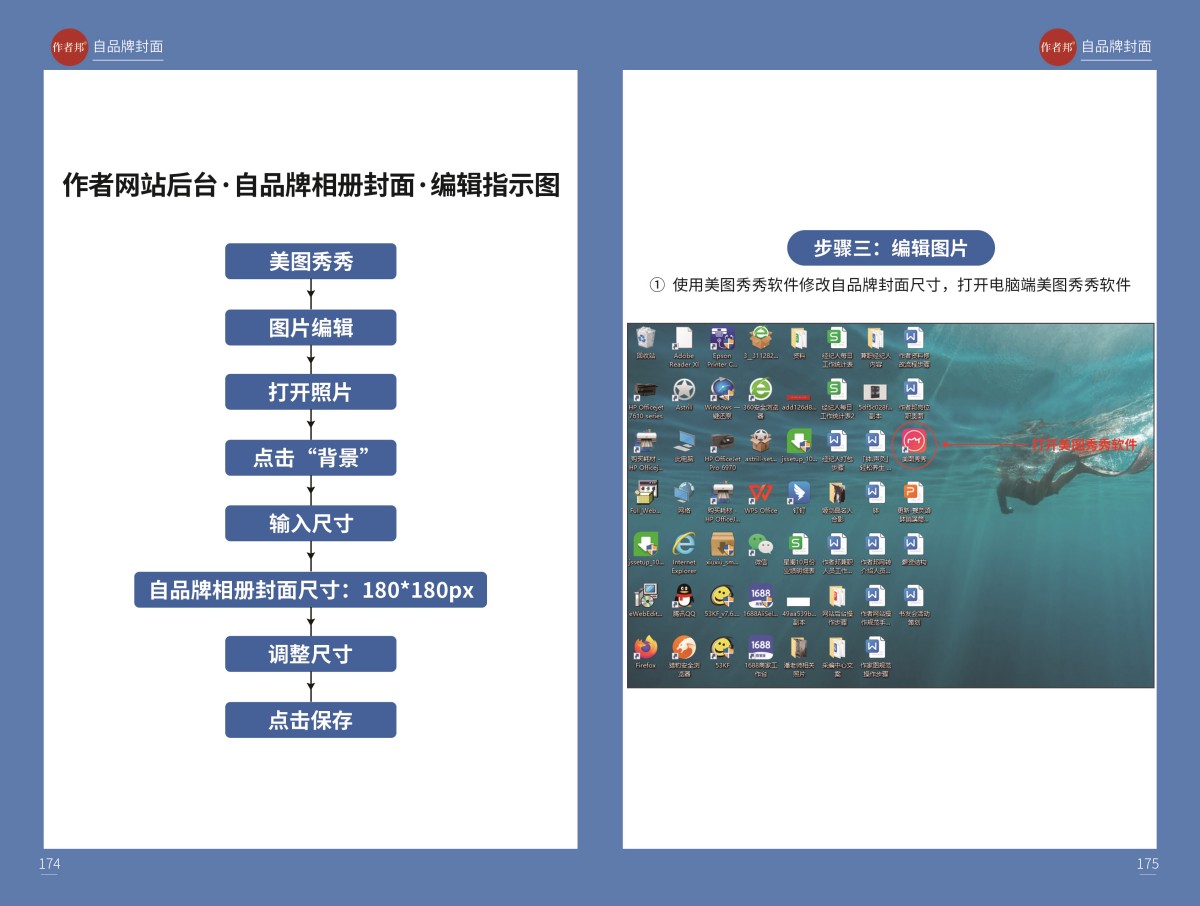Open the WeChat (微信) icon
Screen dimensions: 1200x906
(760, 544)
